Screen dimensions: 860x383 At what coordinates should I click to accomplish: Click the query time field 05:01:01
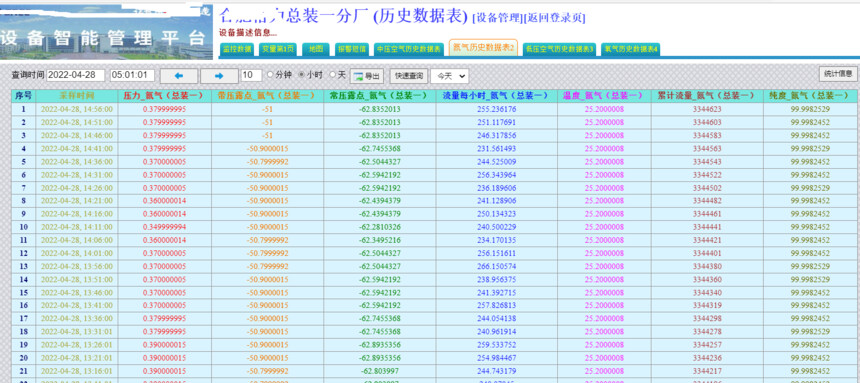pos(132,75)
